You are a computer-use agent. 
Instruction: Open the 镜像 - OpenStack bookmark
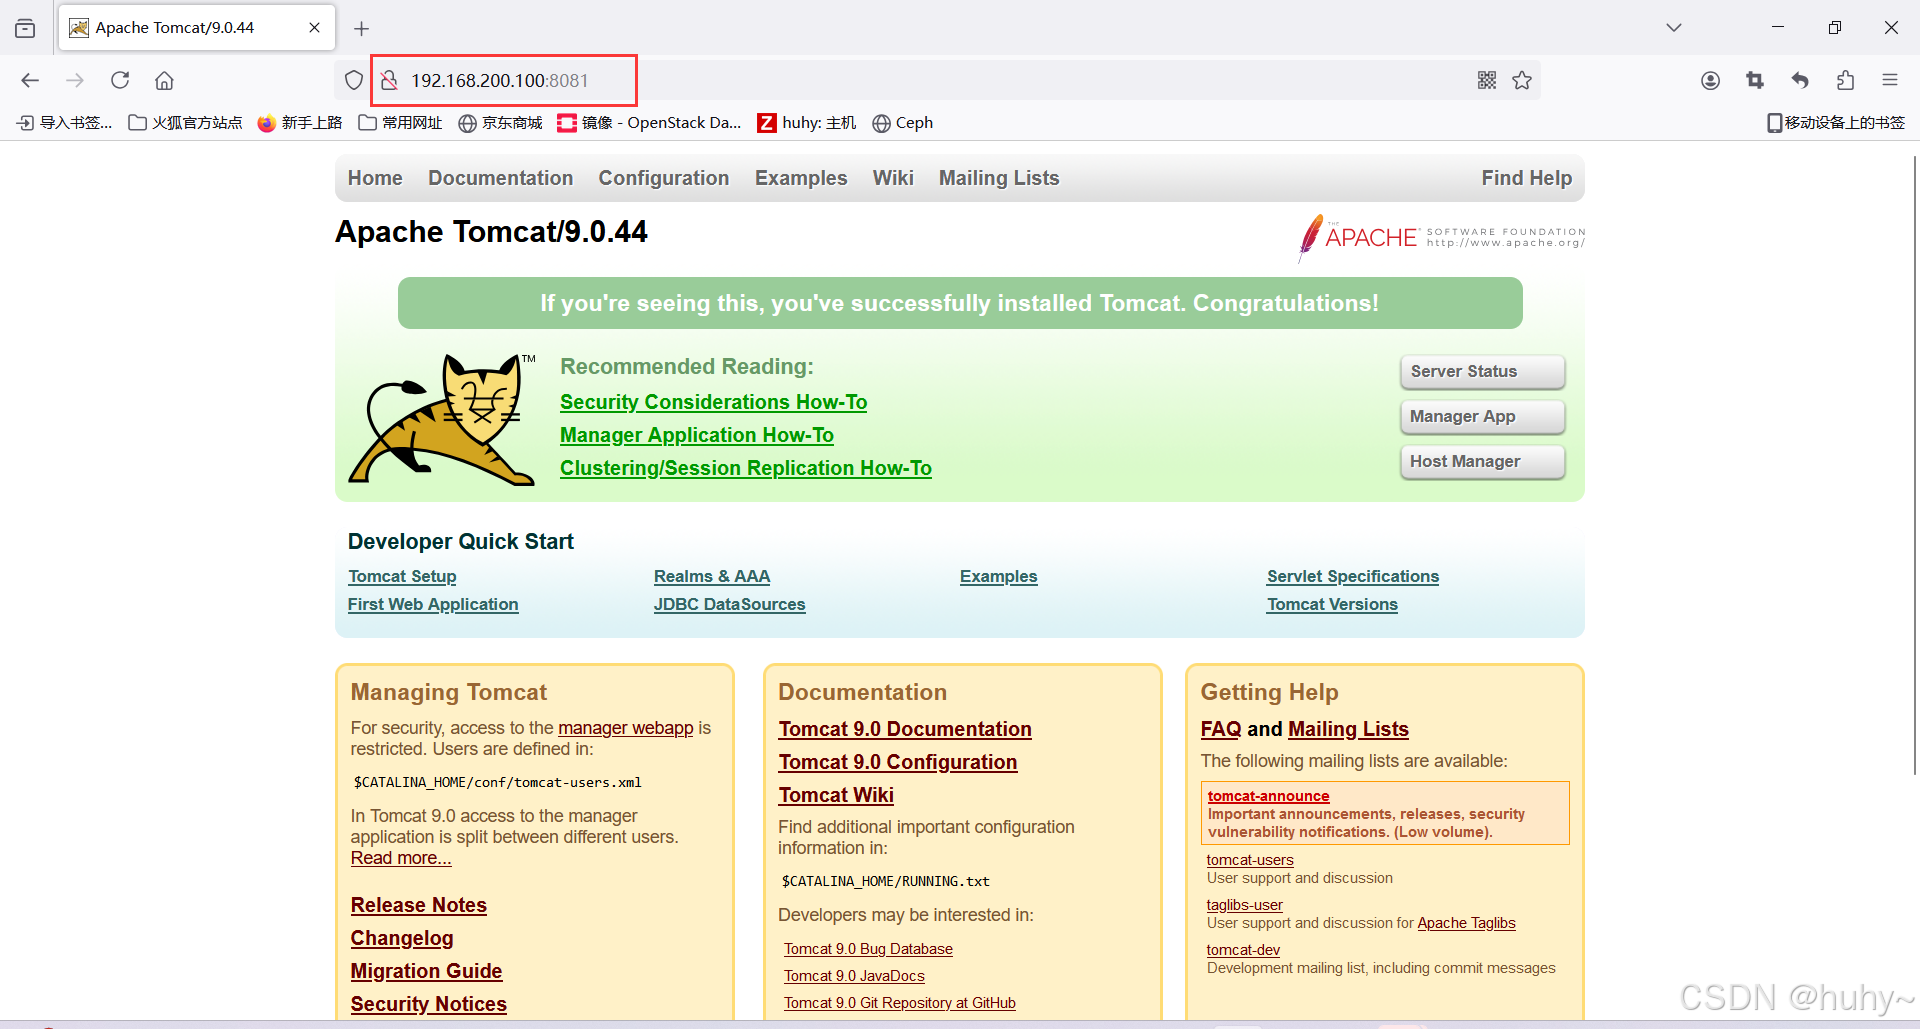[650, 123]
